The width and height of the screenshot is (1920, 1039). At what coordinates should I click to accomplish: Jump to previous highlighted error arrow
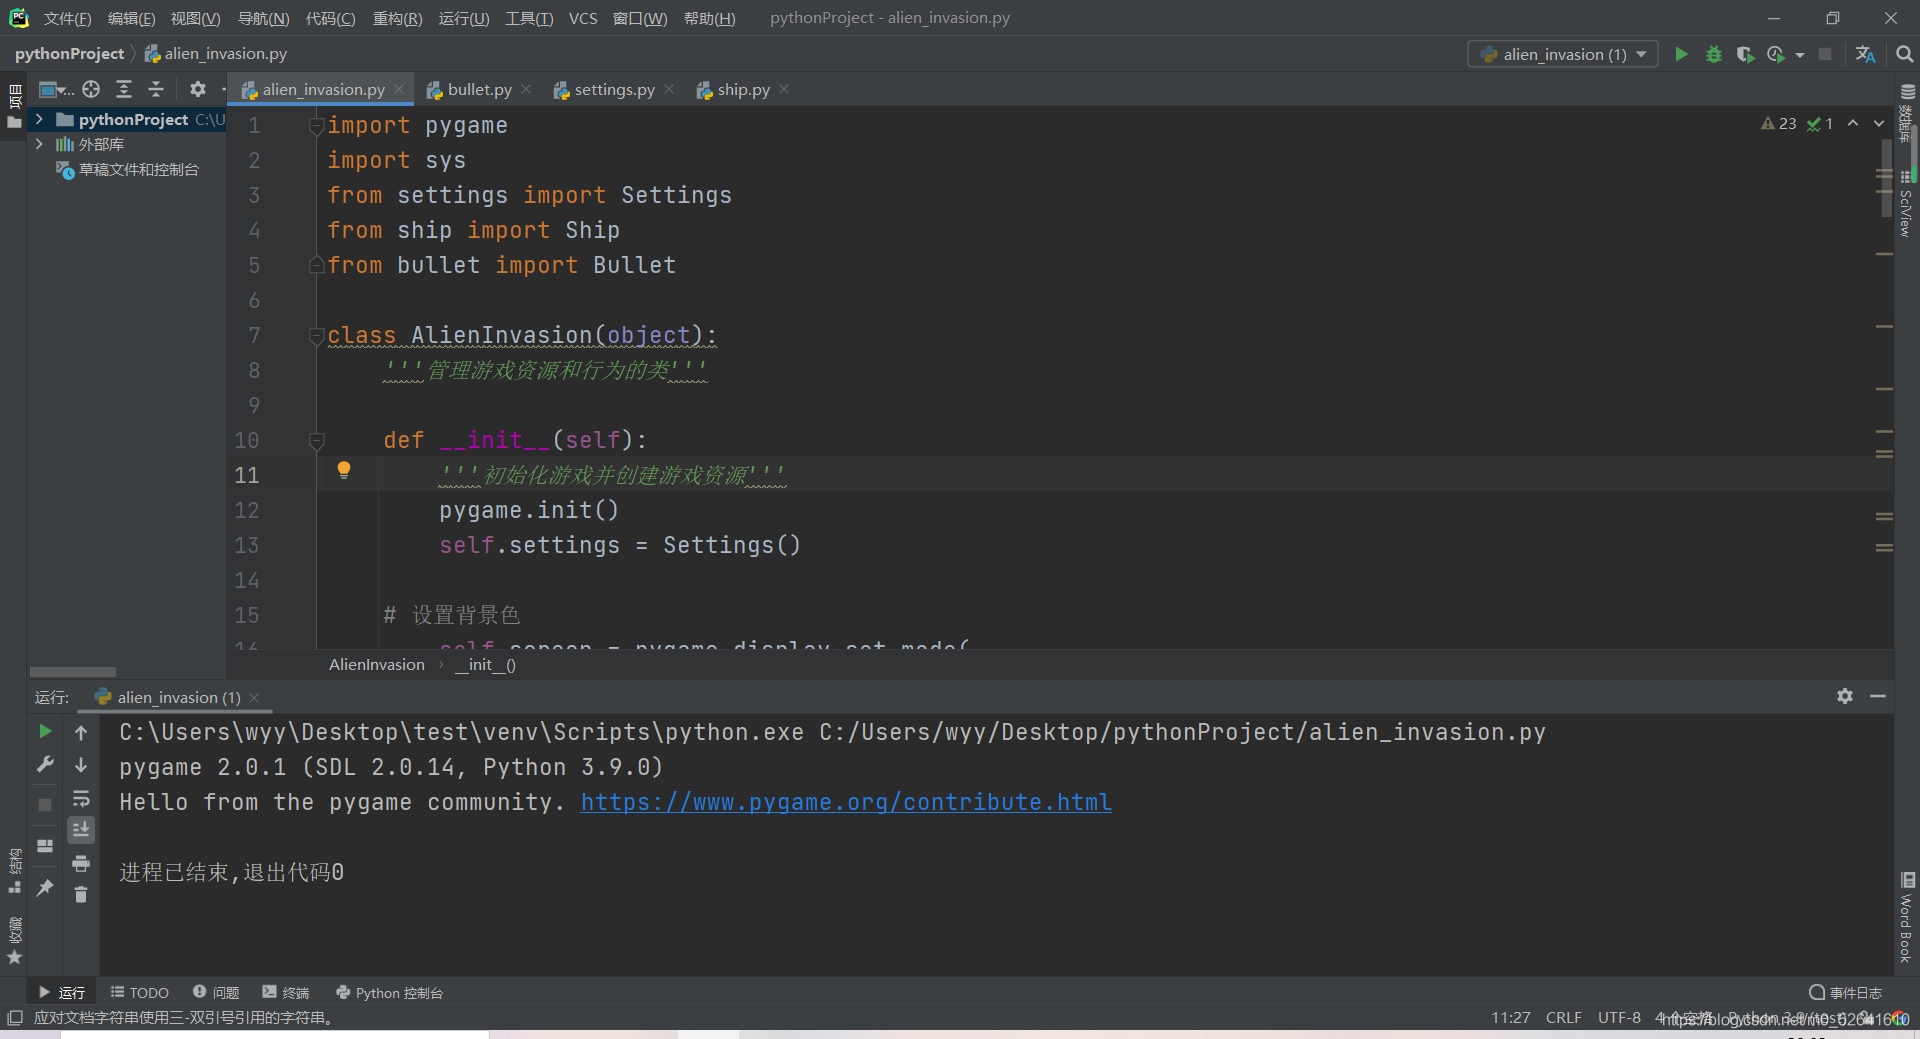pos(1853,123)
